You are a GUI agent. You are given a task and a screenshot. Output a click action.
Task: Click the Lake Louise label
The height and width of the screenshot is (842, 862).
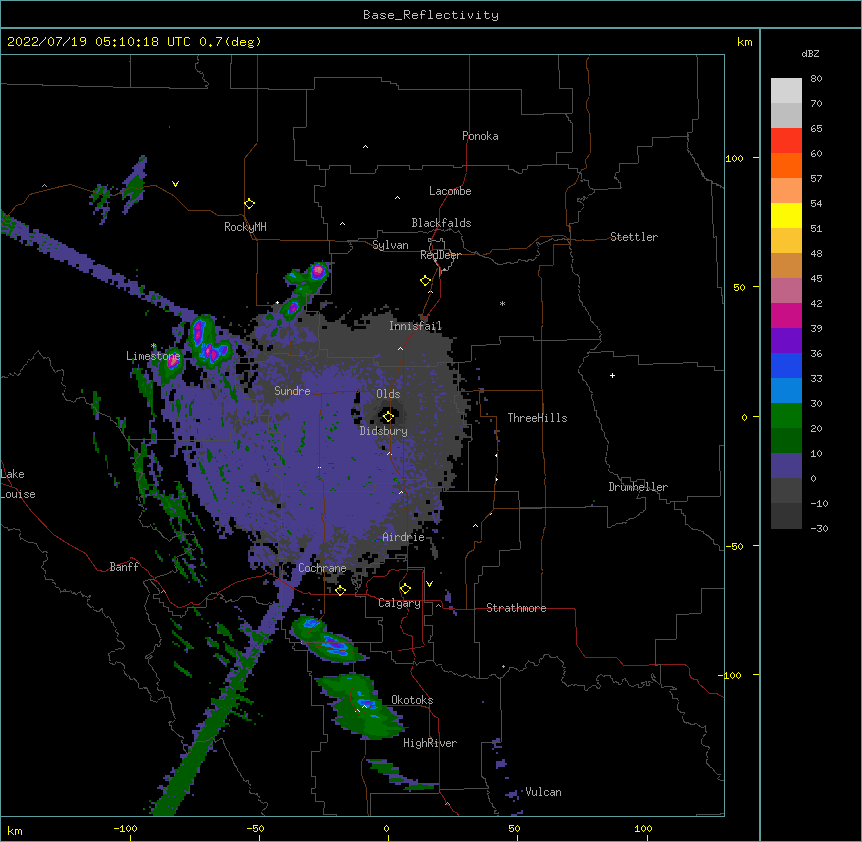pos(18,484)
